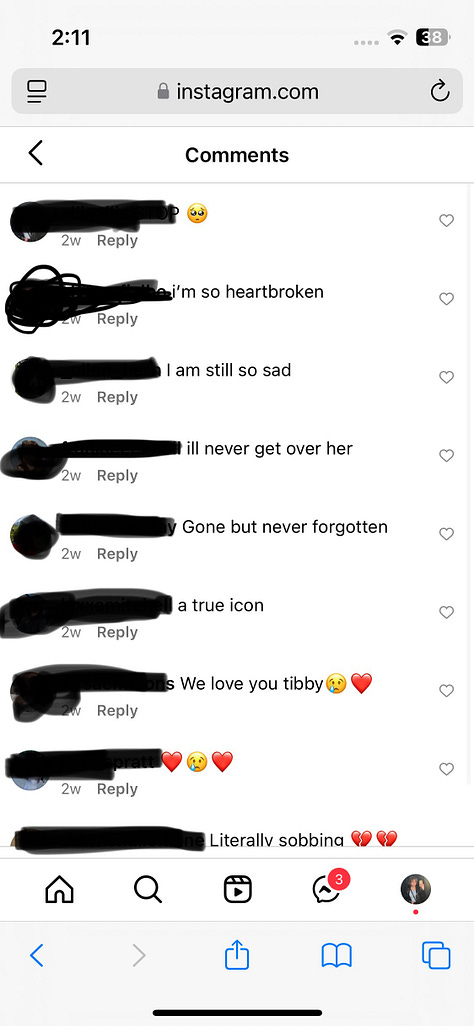Image resolution: width=474 pixels, height=1026 pixels.
Task: Reply to the comment with the pleading-face emoji
Action: (117, 240)
